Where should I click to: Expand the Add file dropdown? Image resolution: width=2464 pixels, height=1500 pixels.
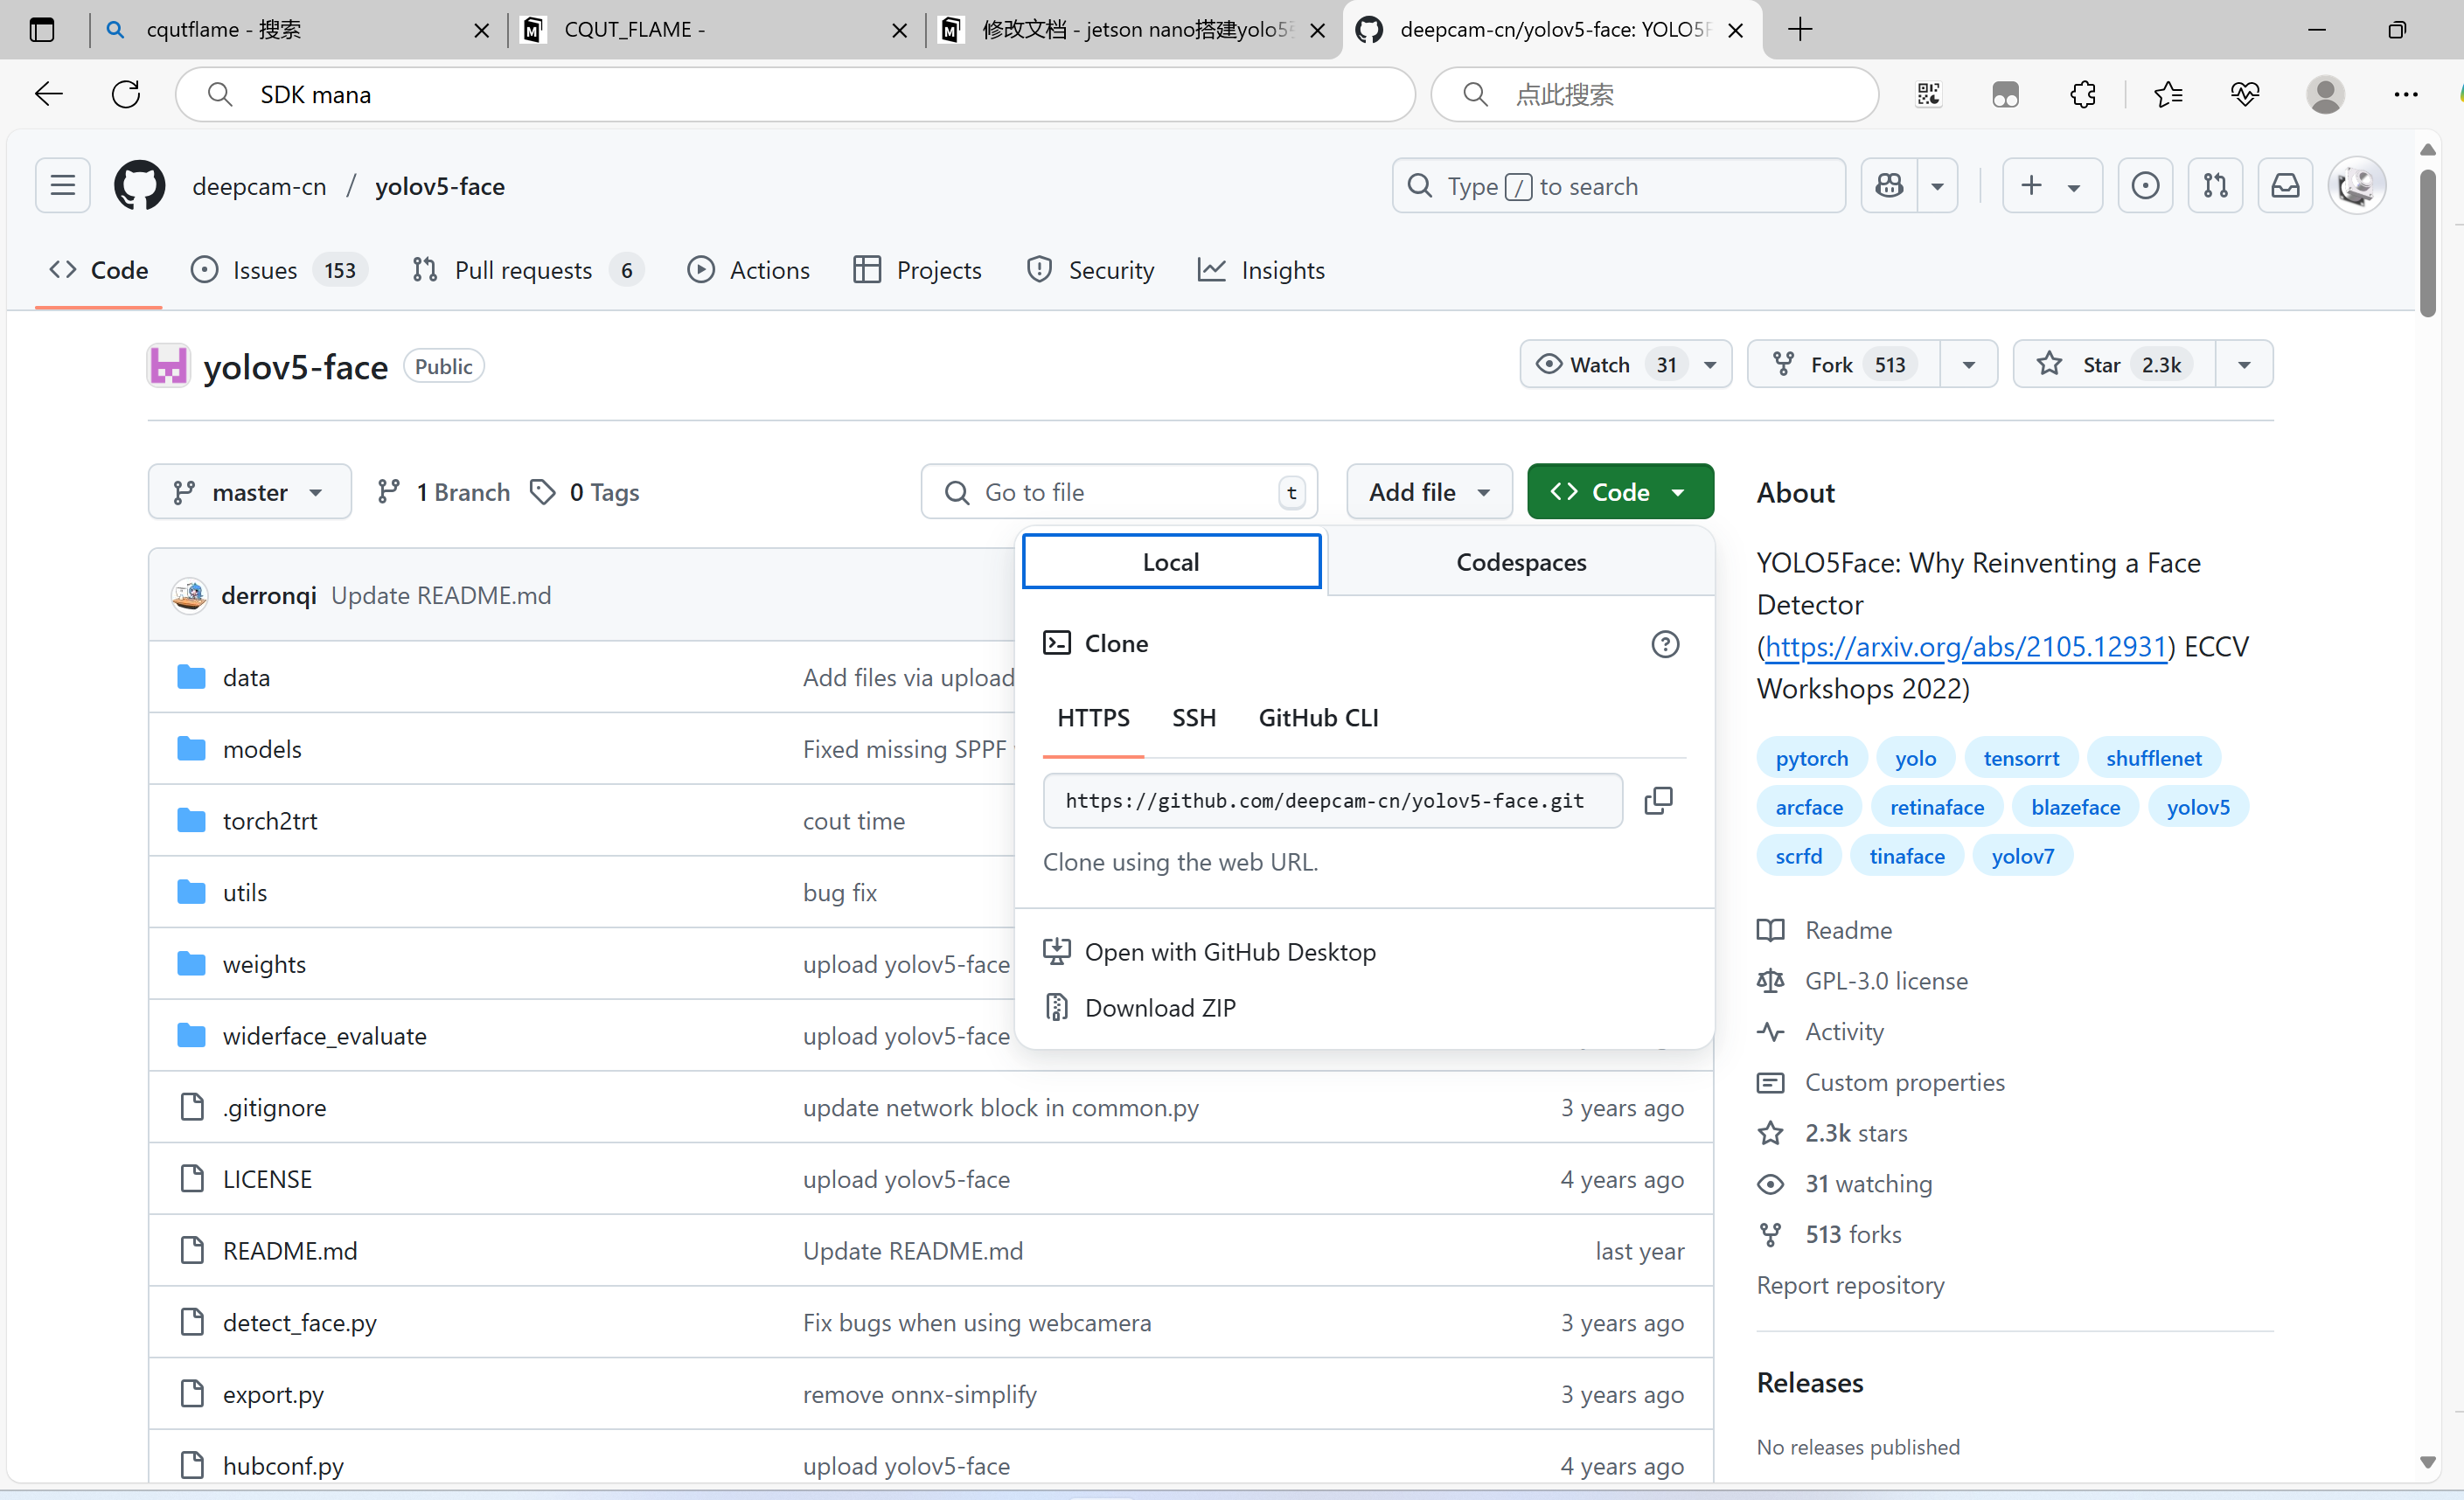[x=1429, y=492]
